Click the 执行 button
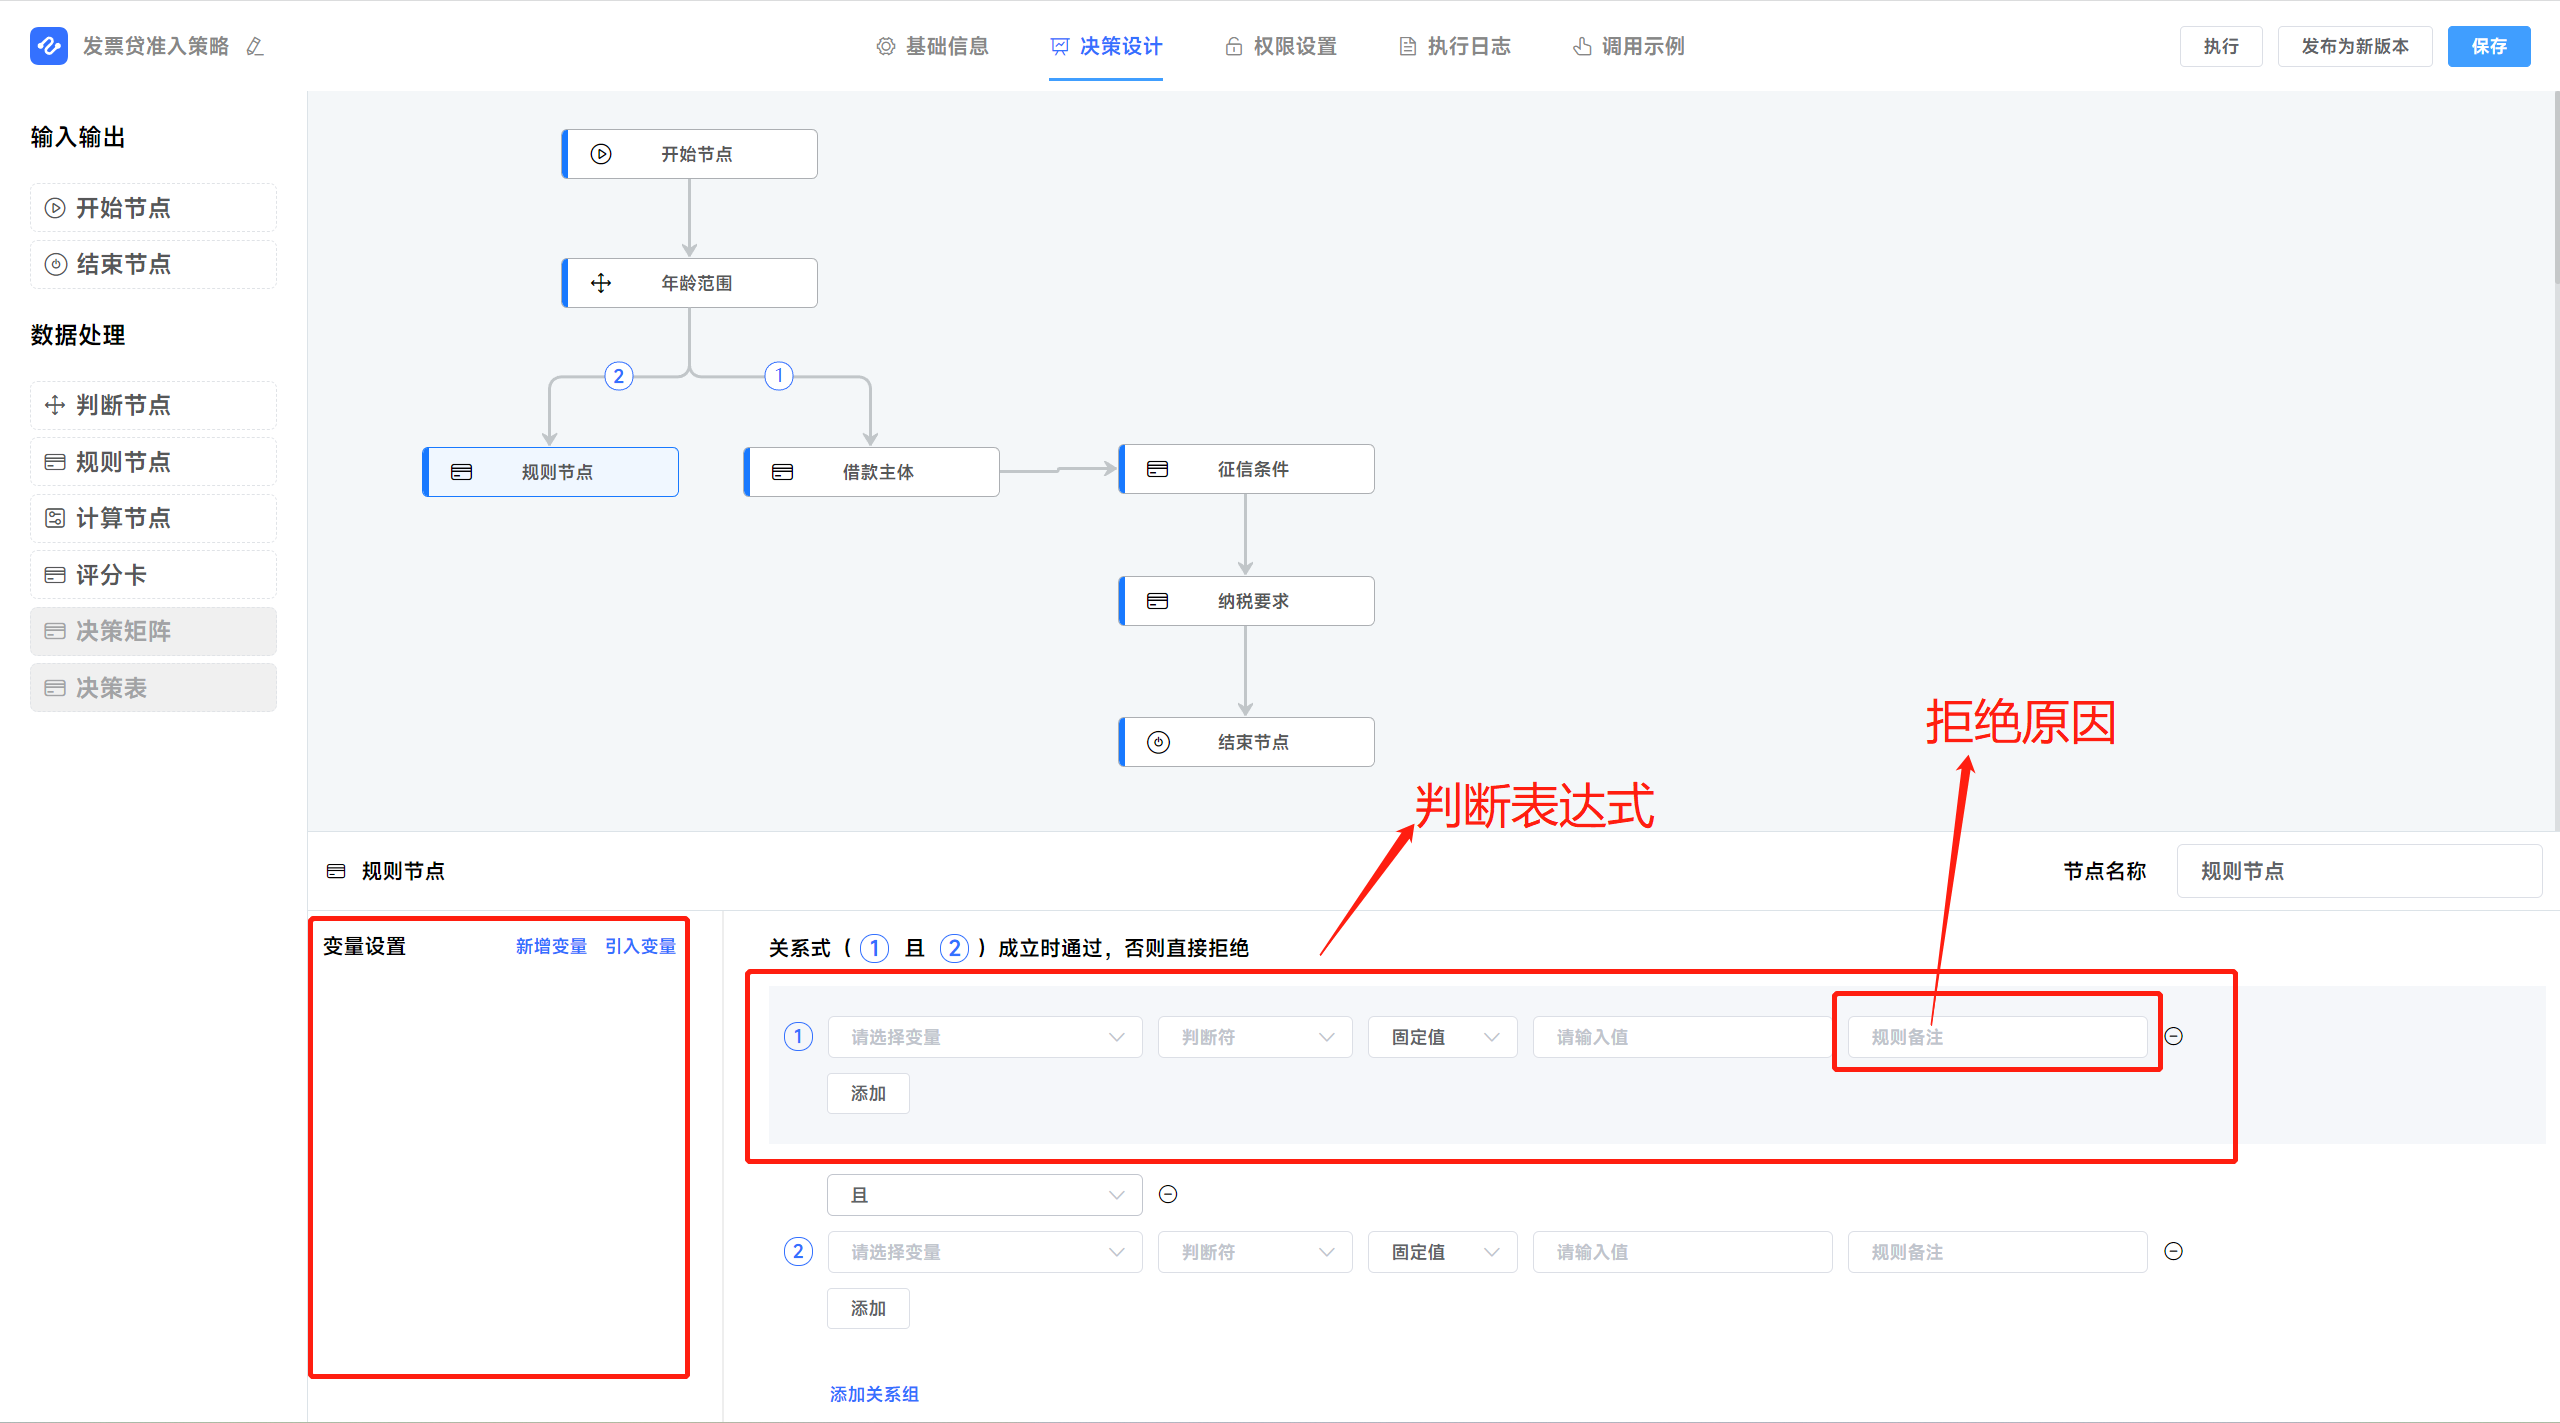The width and height of the screenshot is (2560, 1423). pyautogui.click(x=2221, y=46)
